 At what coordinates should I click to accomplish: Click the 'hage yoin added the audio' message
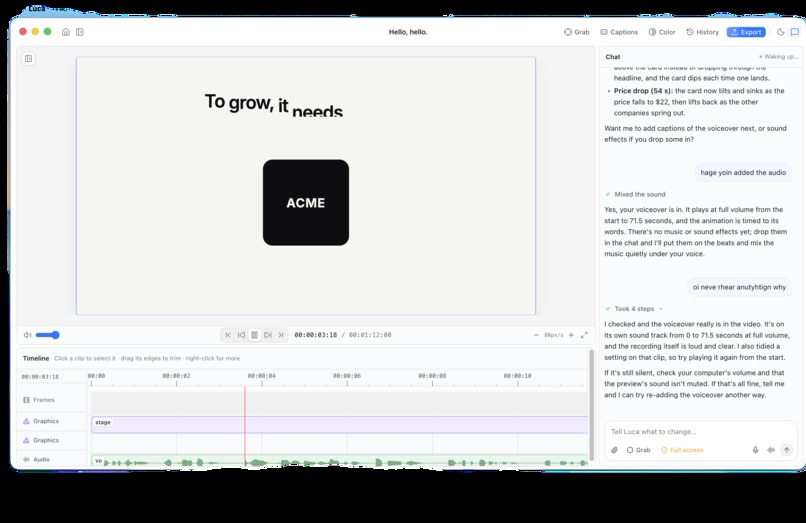tap(743, 173)
